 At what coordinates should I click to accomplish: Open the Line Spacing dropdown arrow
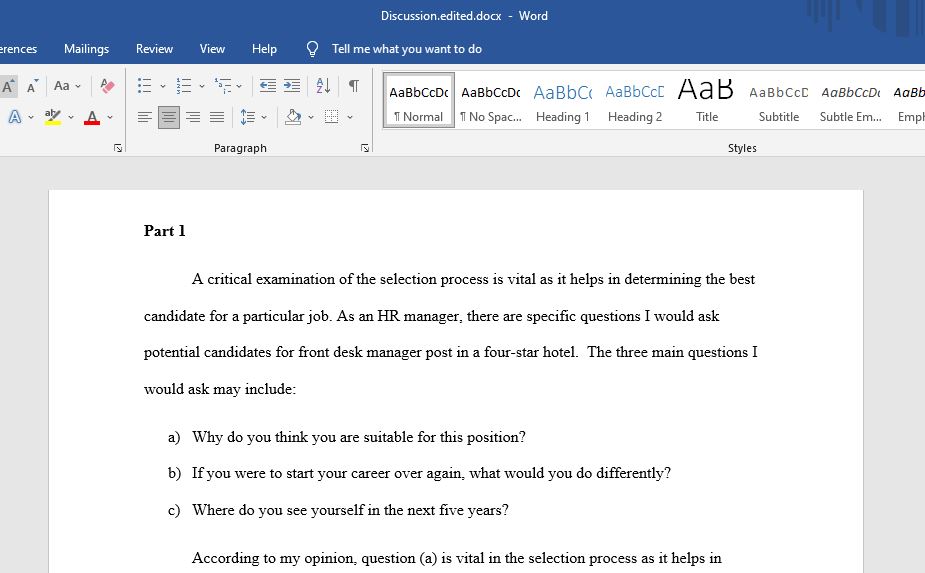click(264, 117)
